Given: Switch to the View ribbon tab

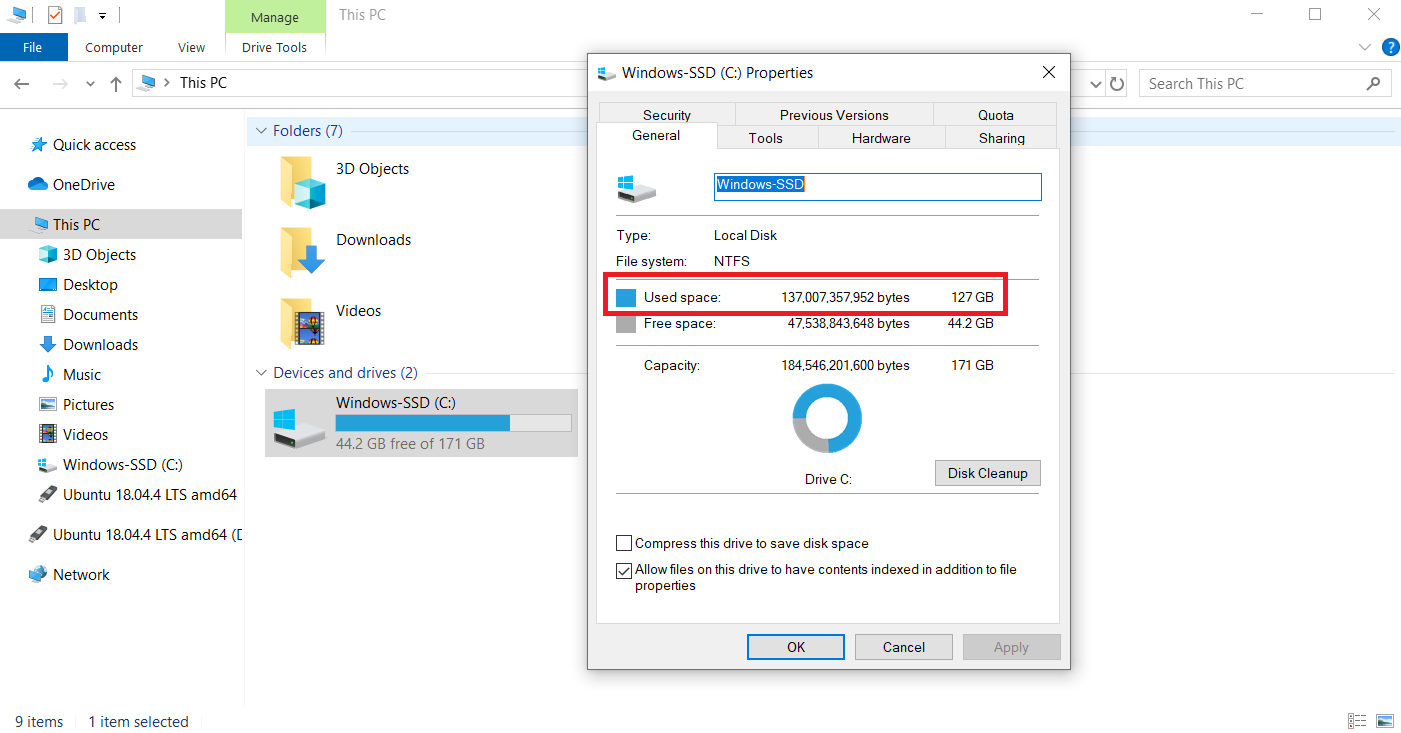Looking at the screenshot, I should pyautogui.click(x=191, y=47).
